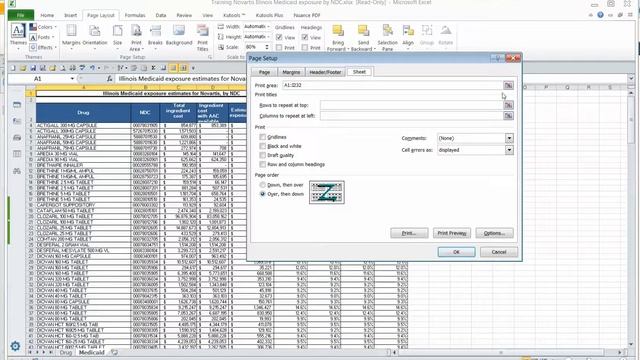Click the Print area input field
The image size is (640, 360).
[x=392, y=85]
